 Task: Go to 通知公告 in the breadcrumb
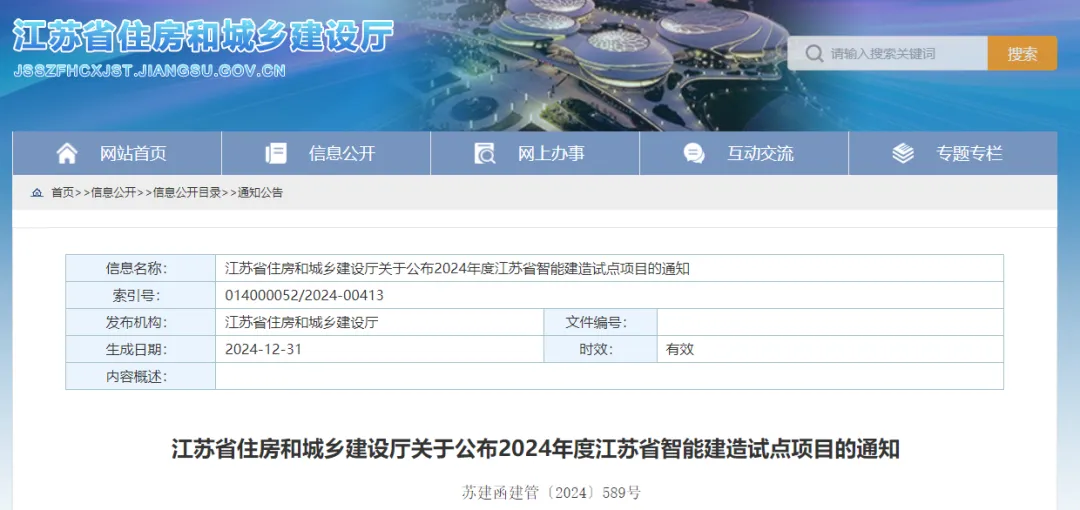(260, 193)
